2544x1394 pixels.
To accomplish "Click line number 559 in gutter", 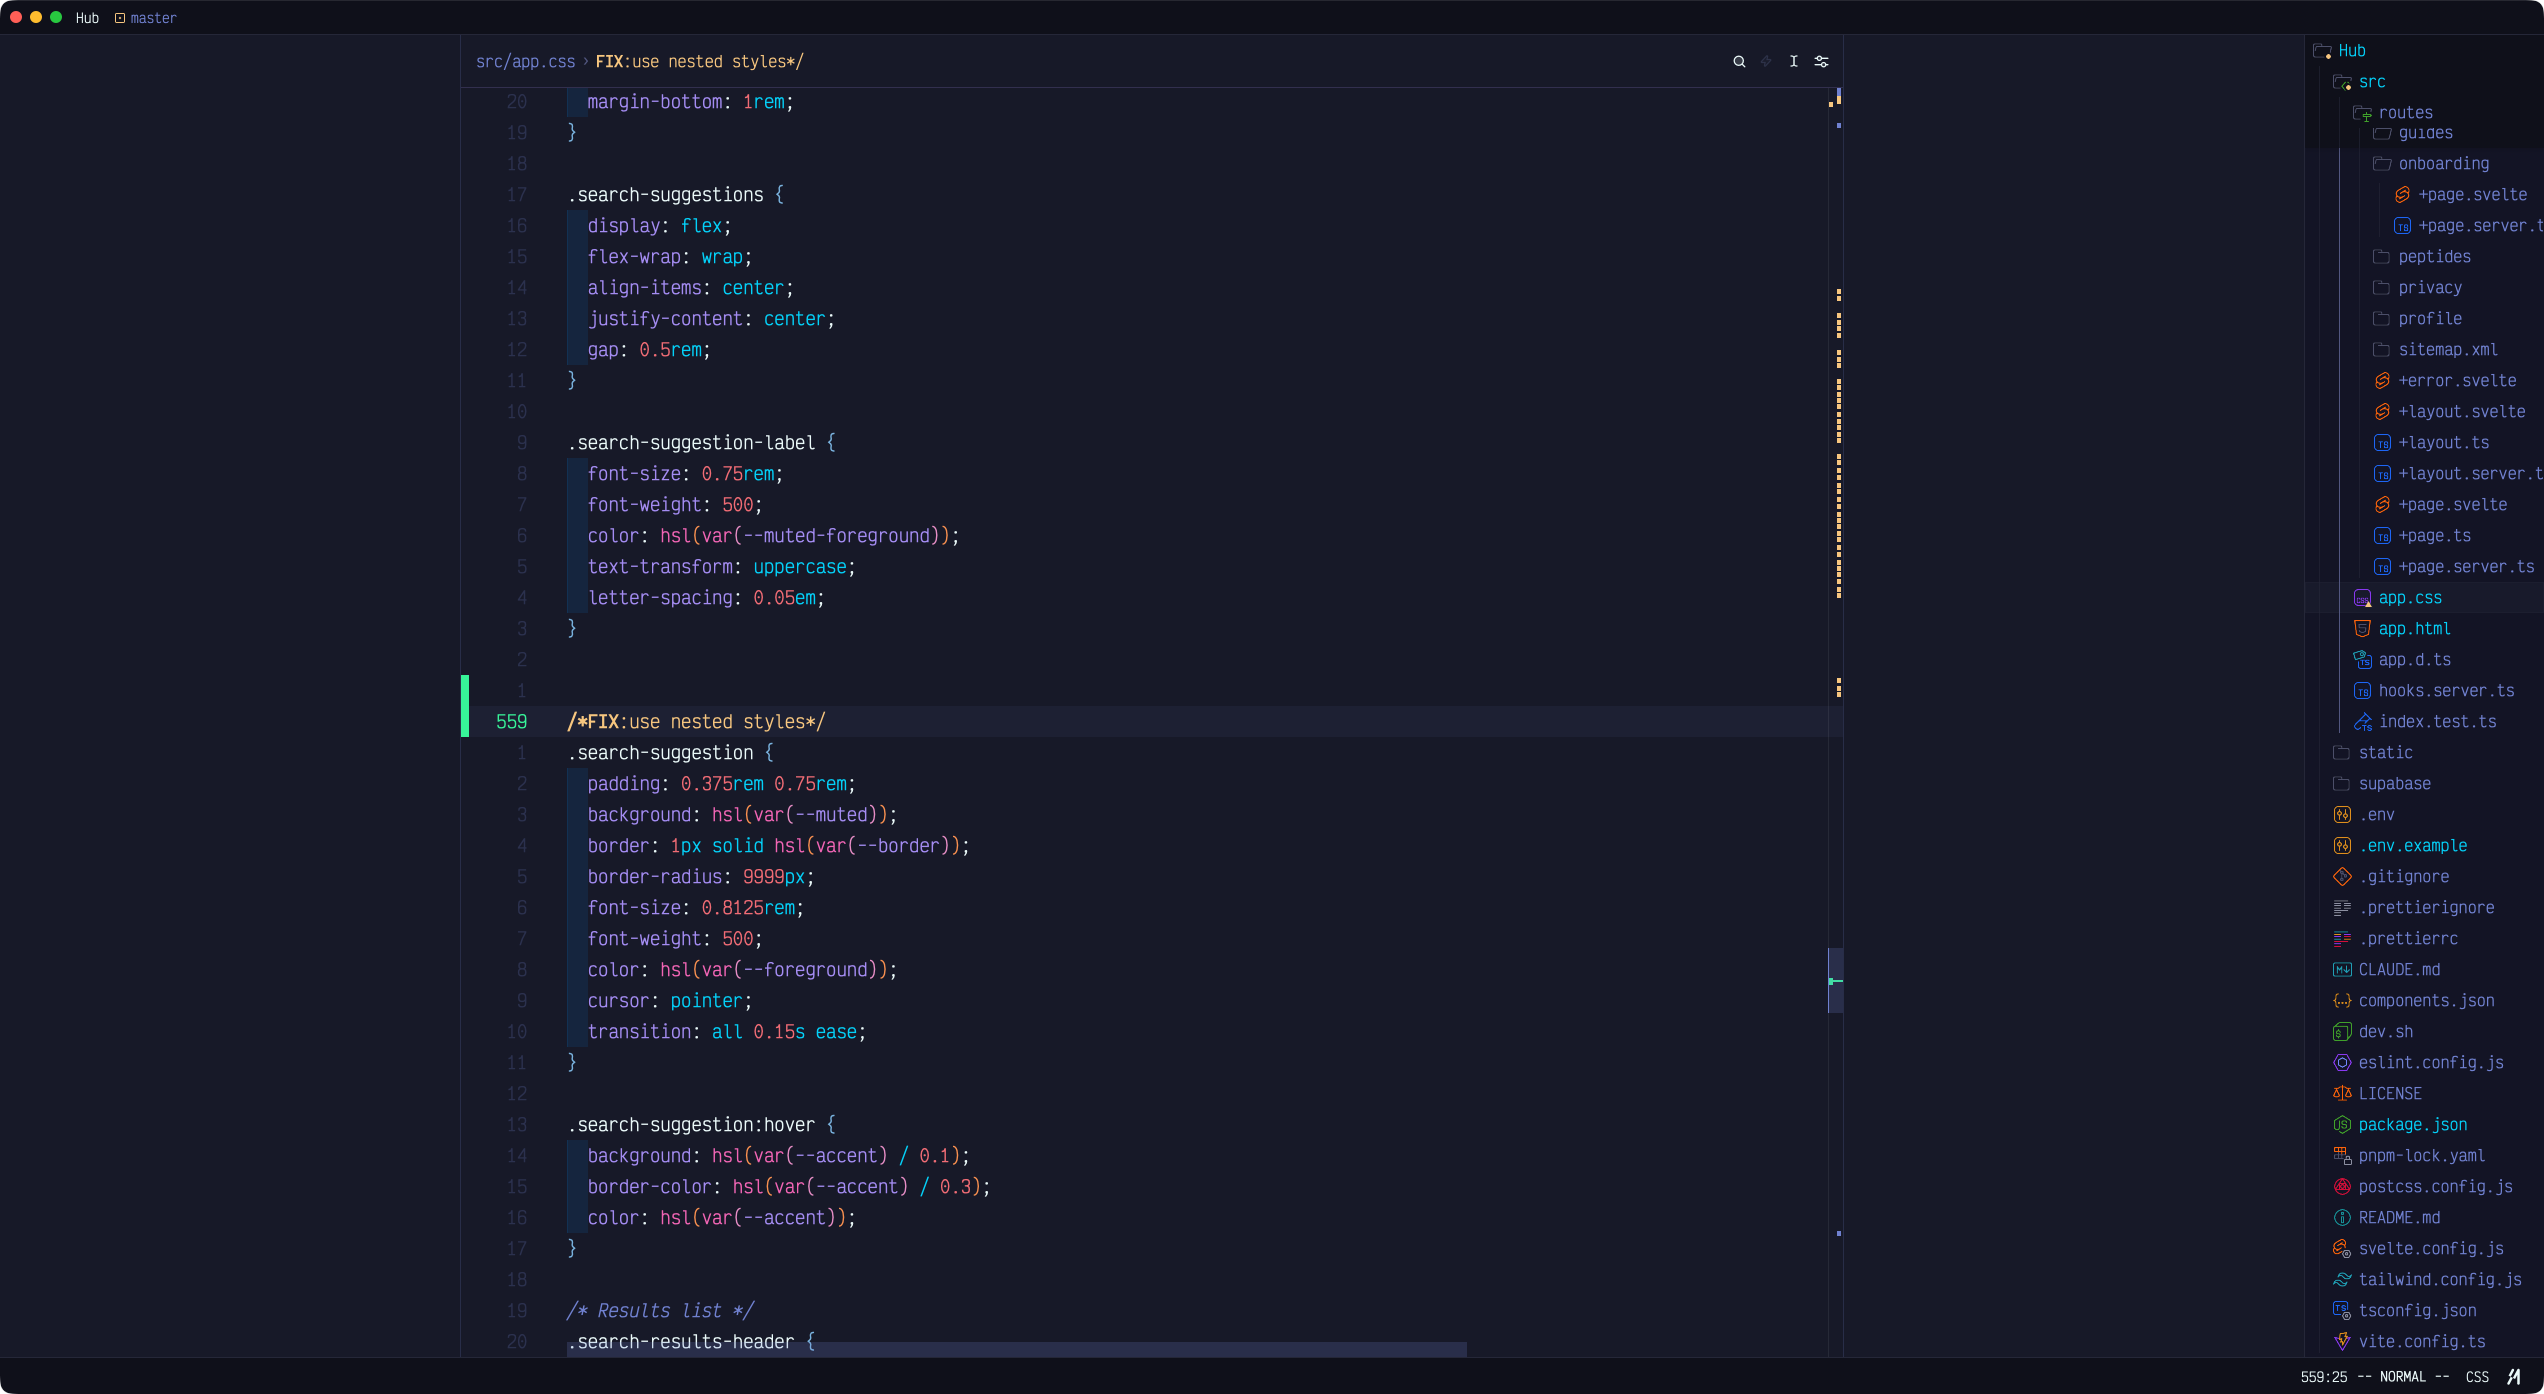I will pyautogui.click(x=511, y=722).
